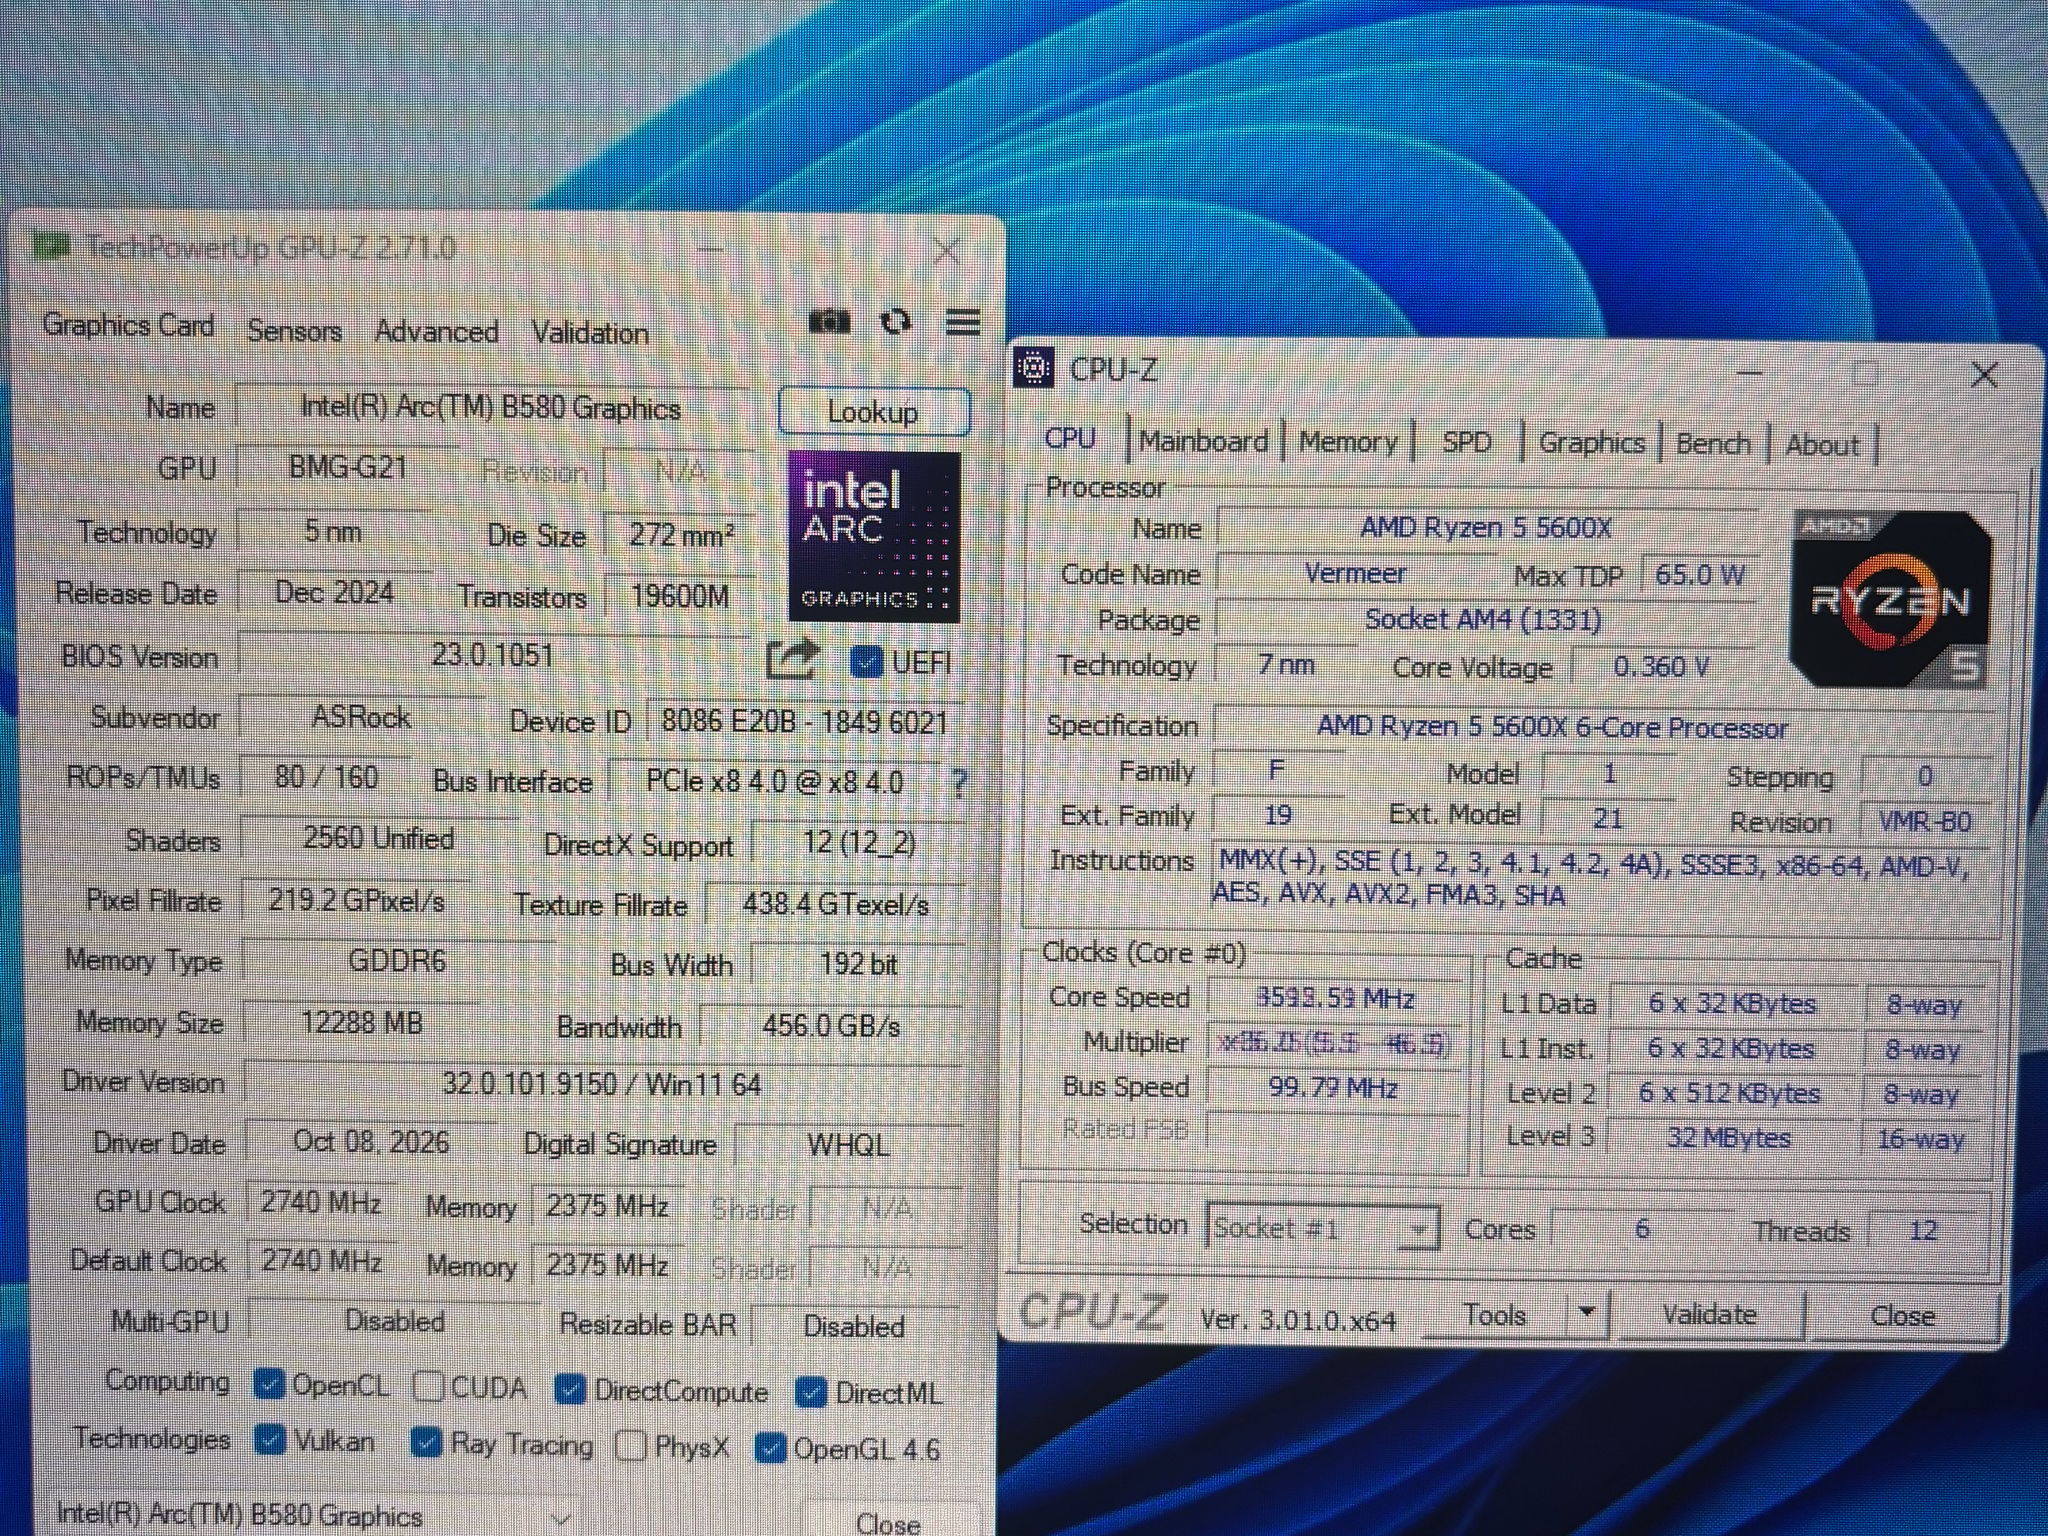Click the BIOS Version value 23.0.1051
This screenshot has height=1536, width=2048.
[x=493, y=655]
